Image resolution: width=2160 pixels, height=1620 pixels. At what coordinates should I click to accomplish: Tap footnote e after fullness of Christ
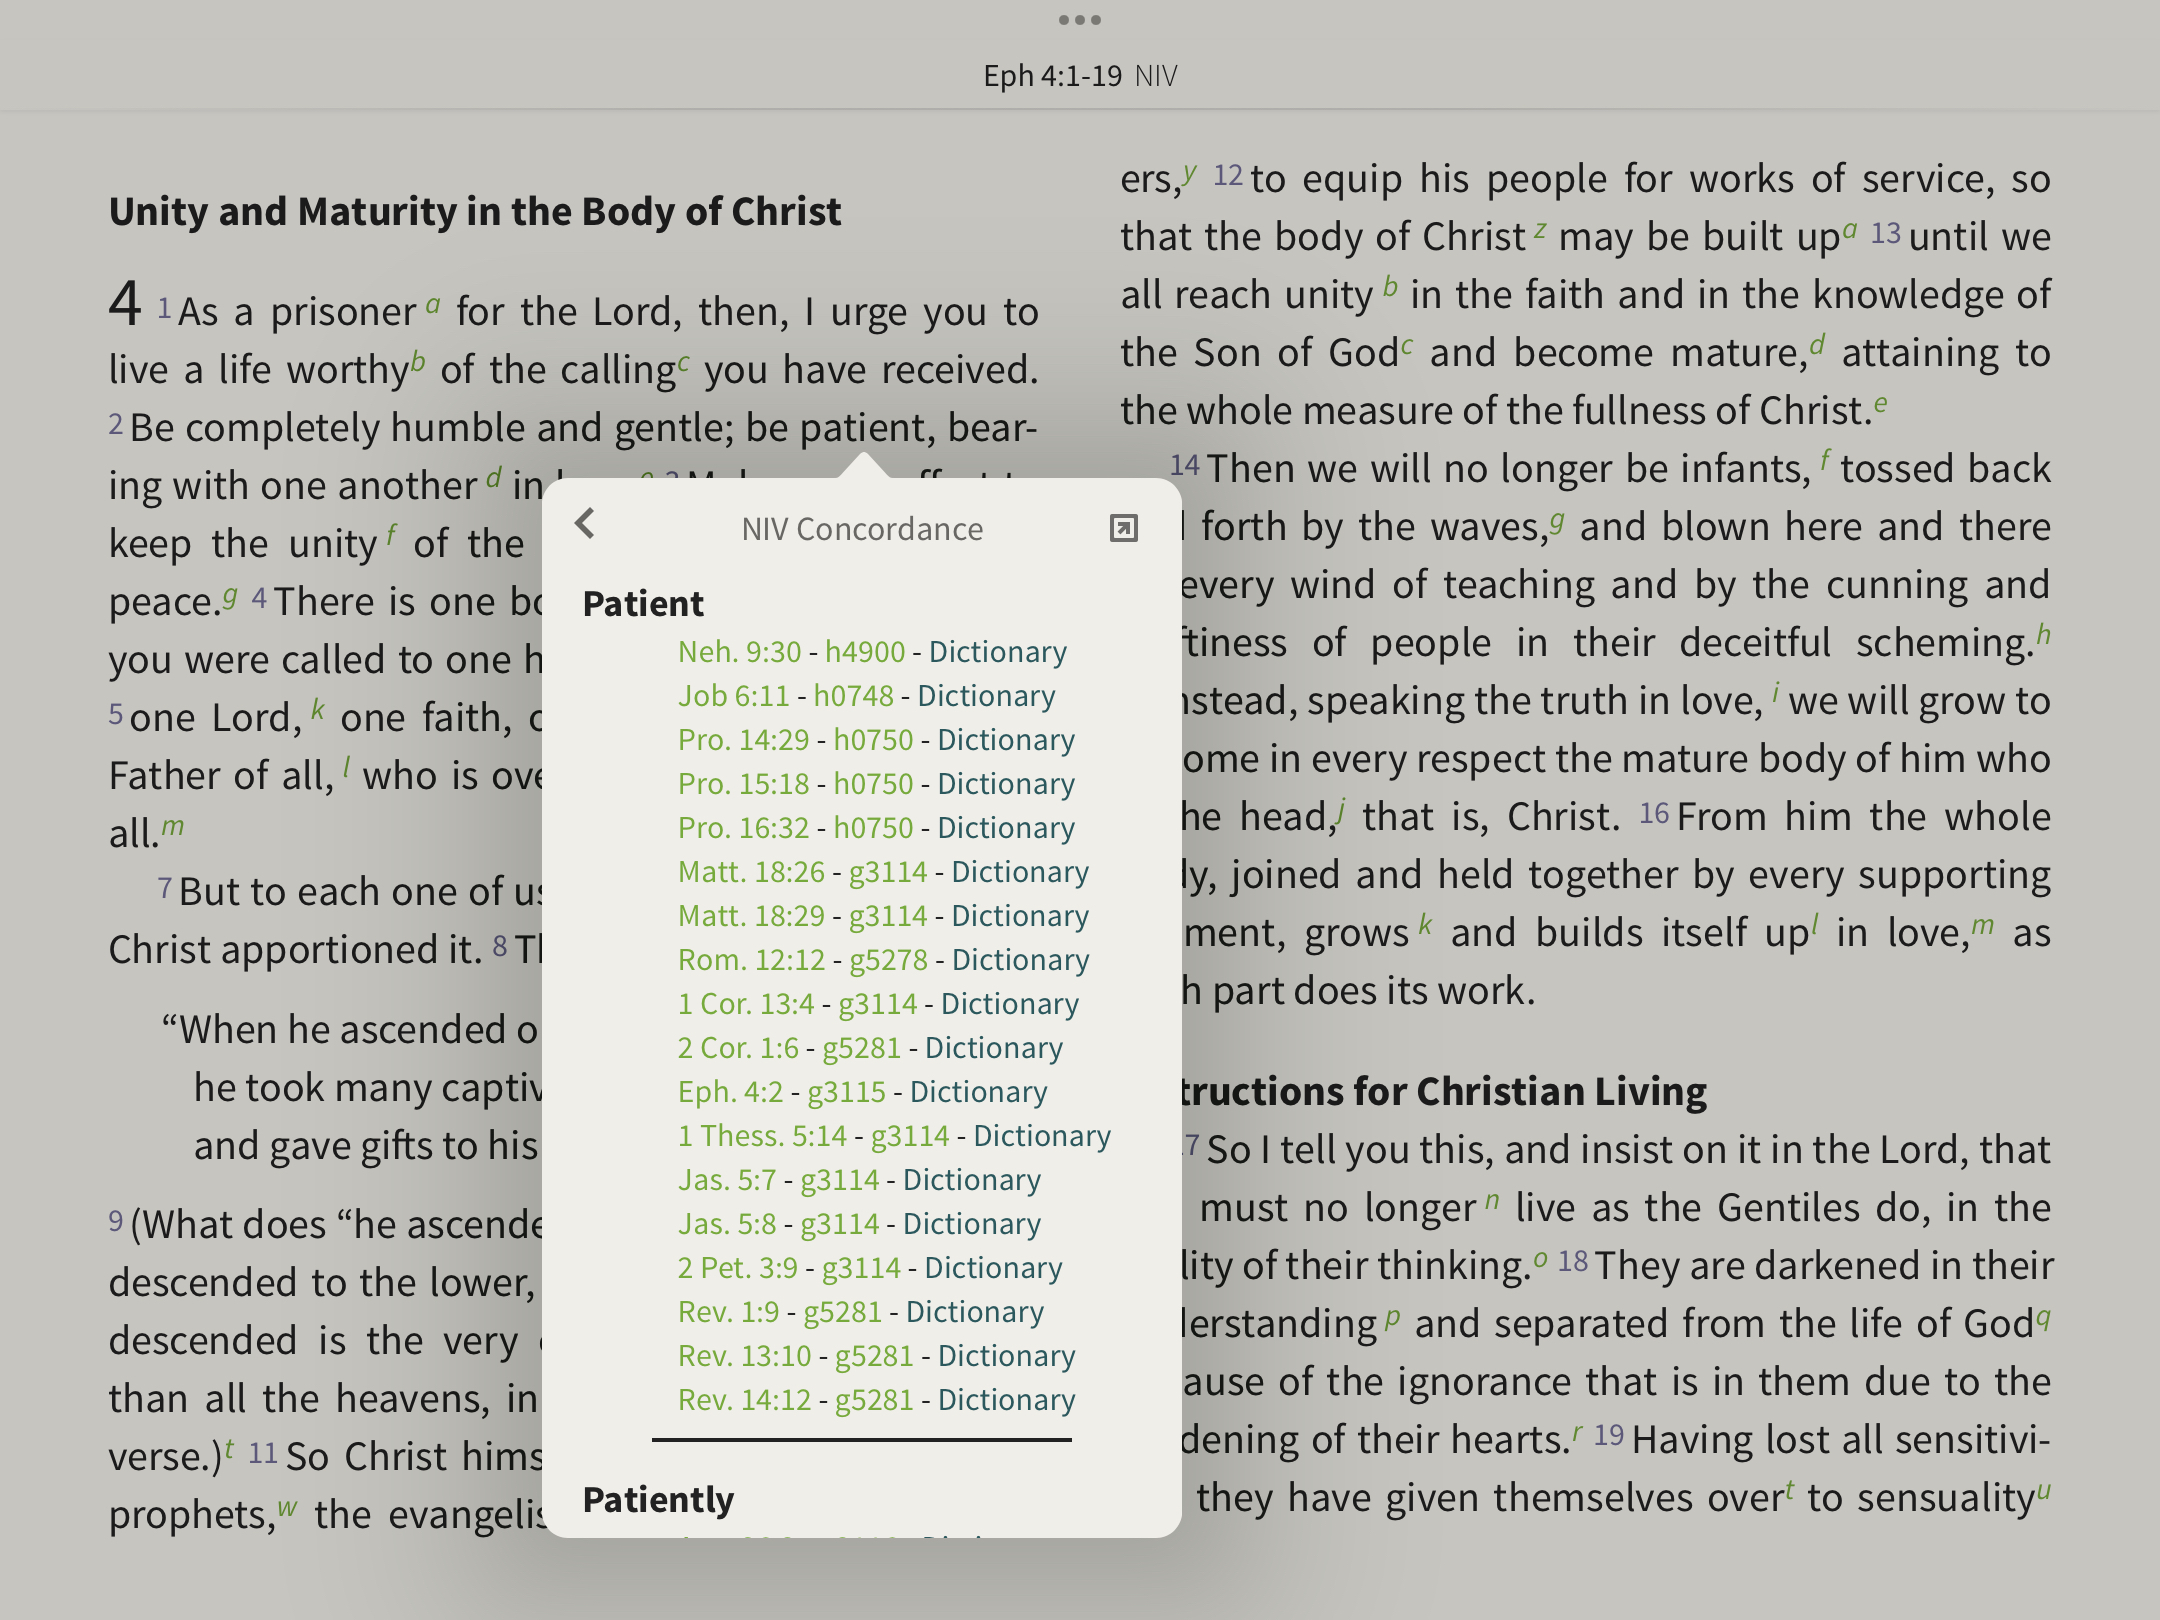coord(1880,402)
